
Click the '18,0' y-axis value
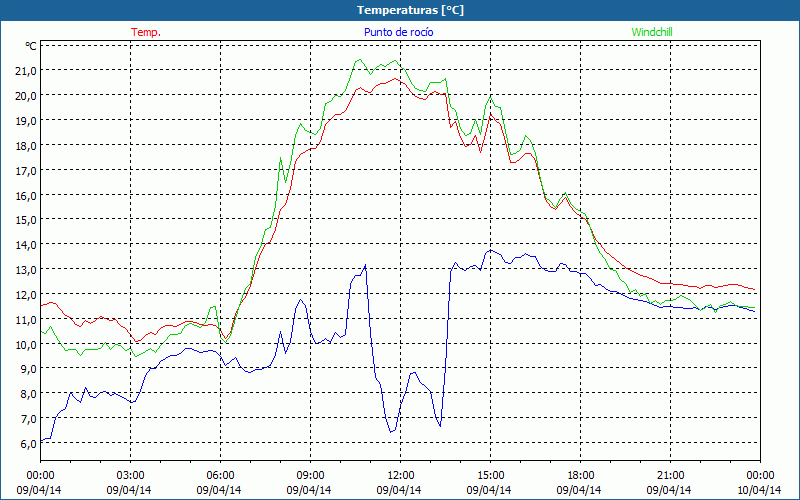tap(26, 145)
